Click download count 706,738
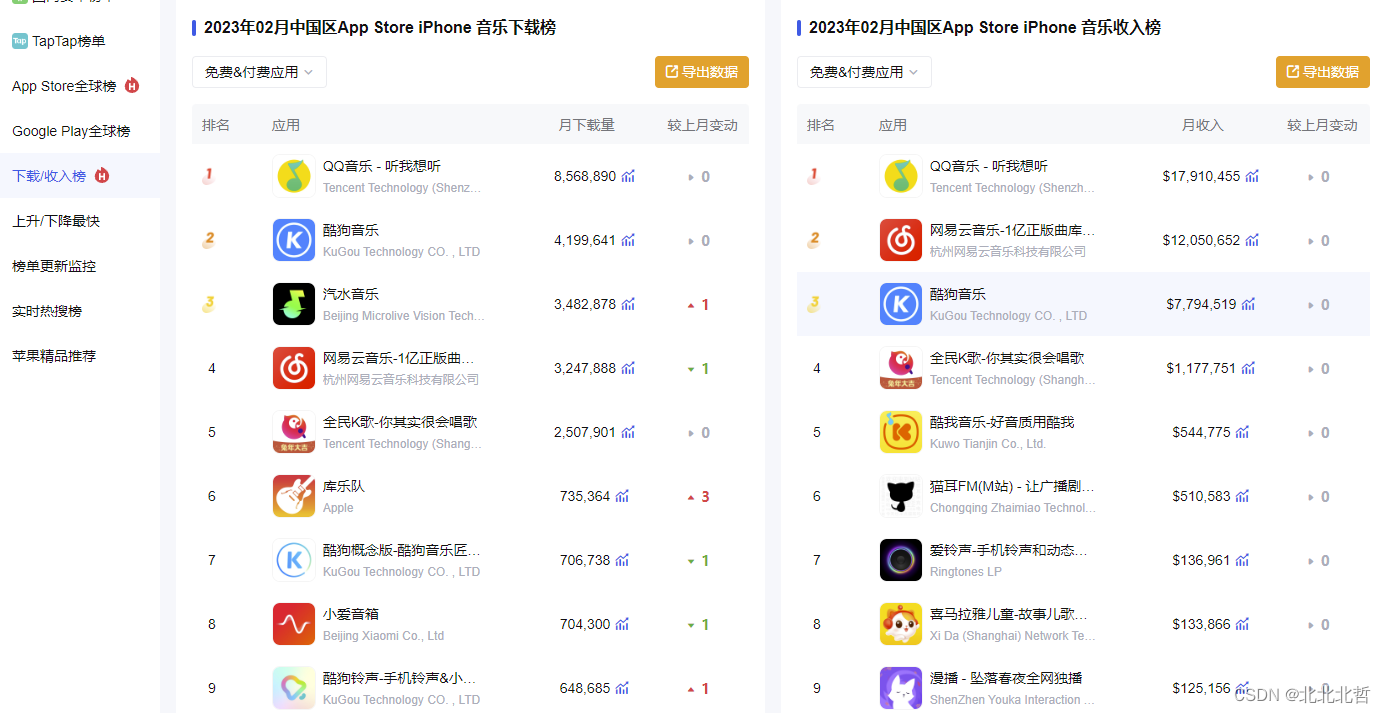1386x713 pixels. pyautogui.click(x=585, y=560)
